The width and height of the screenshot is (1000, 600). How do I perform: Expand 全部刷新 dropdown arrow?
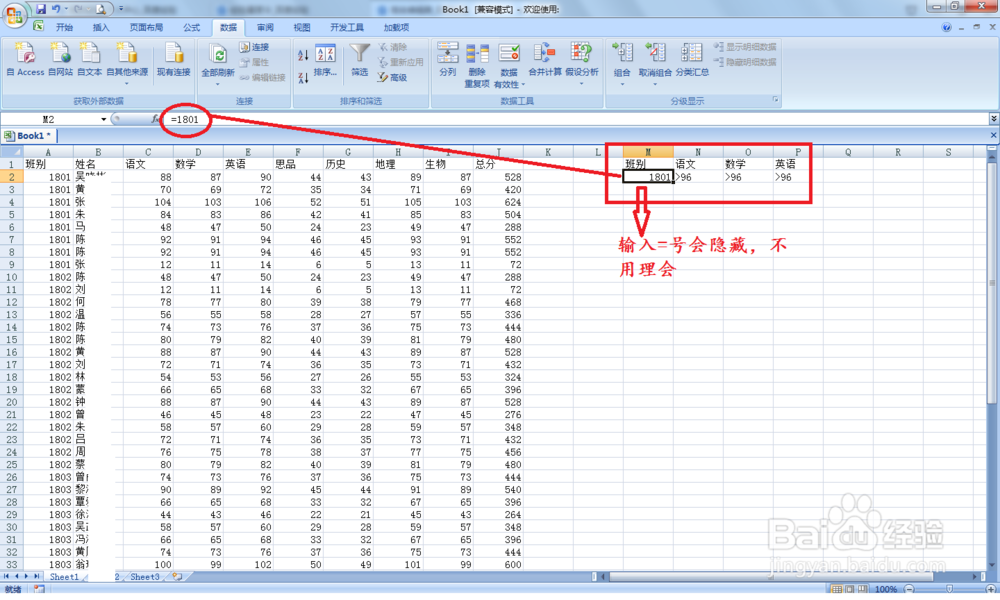pos(218,84)
